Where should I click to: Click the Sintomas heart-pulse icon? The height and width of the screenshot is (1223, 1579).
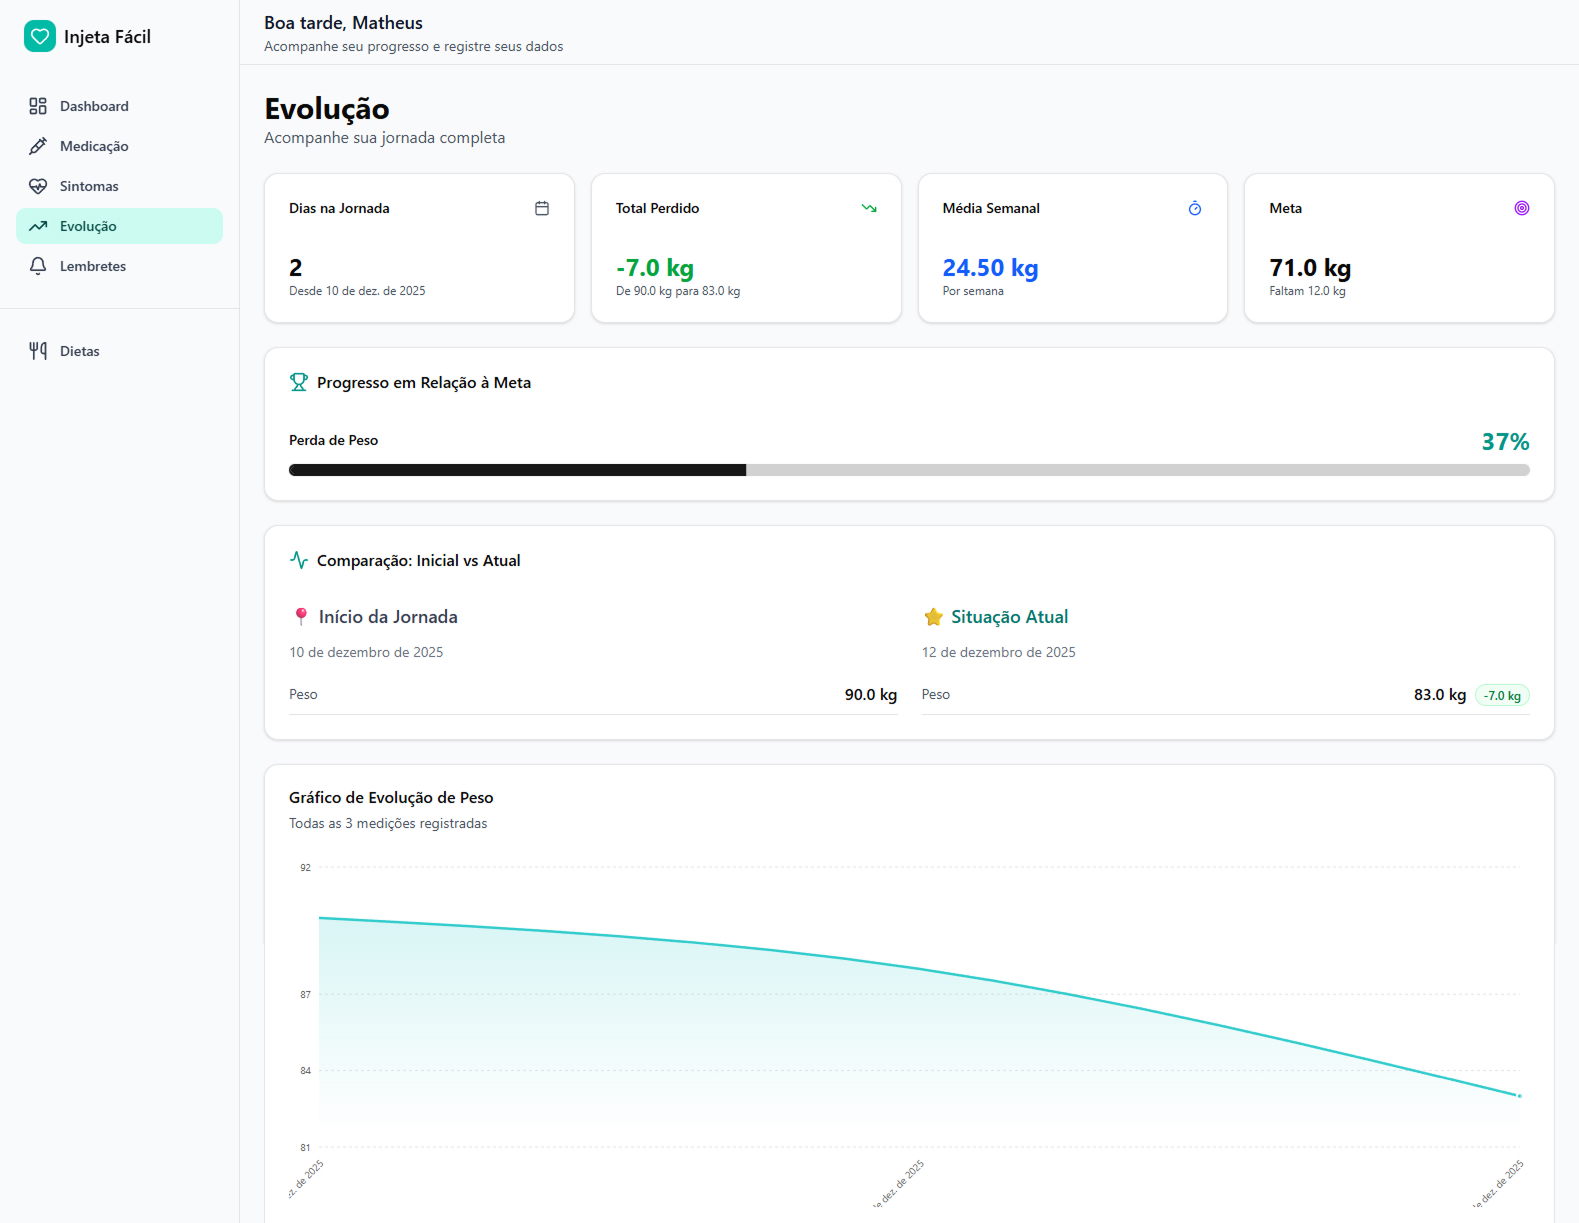tap(38, 186)
